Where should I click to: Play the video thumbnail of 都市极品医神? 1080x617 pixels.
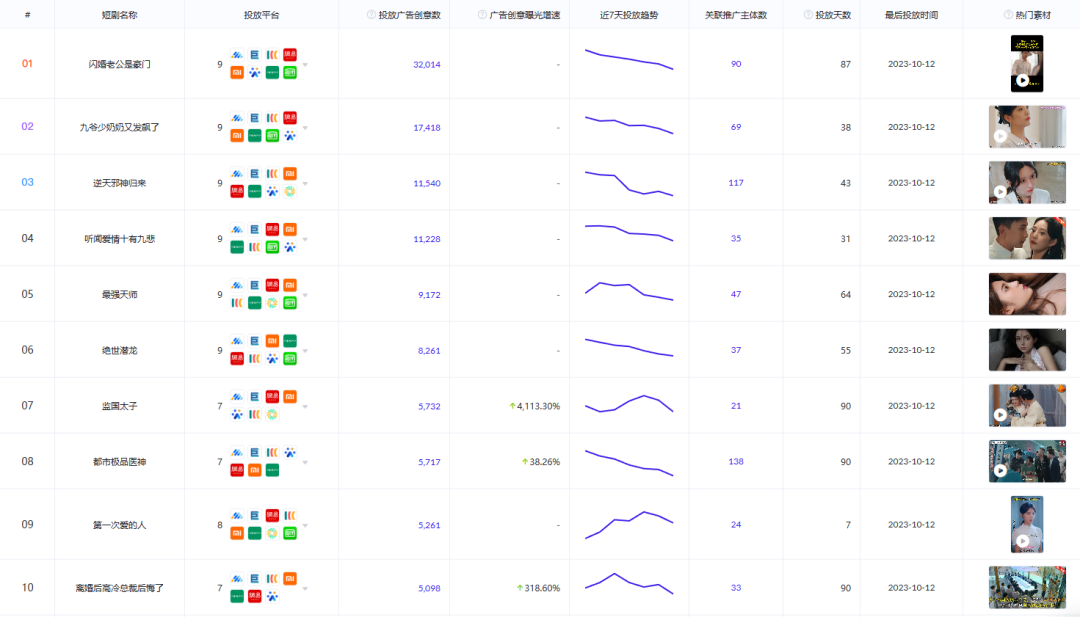click(x=1000, y=471)
